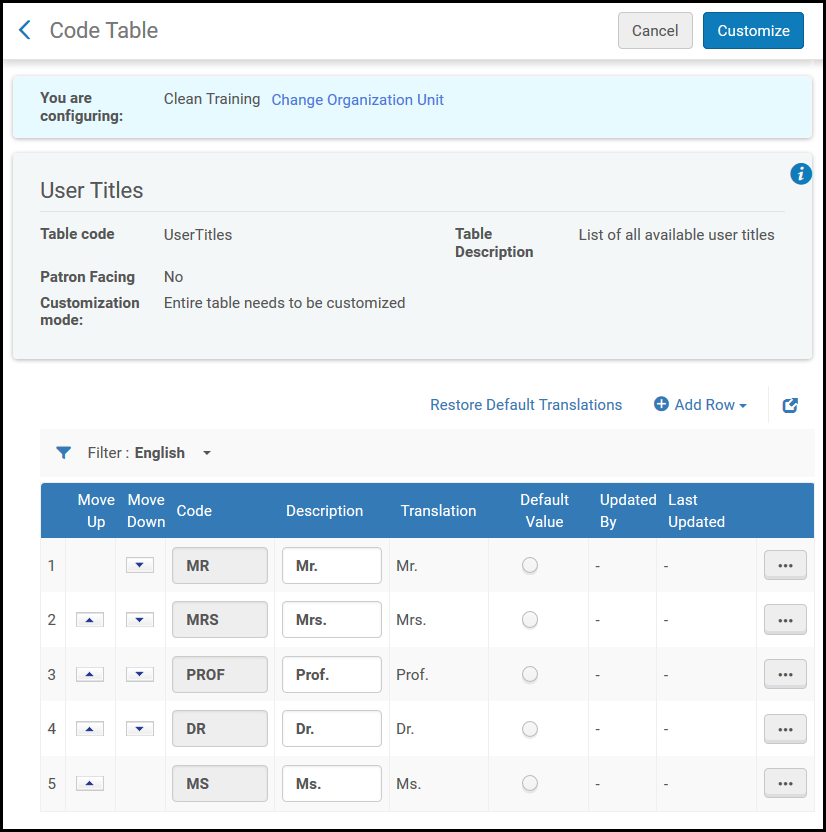Move the PROF row up
Screen dimensions: 826x832
(x=90, y=674)
